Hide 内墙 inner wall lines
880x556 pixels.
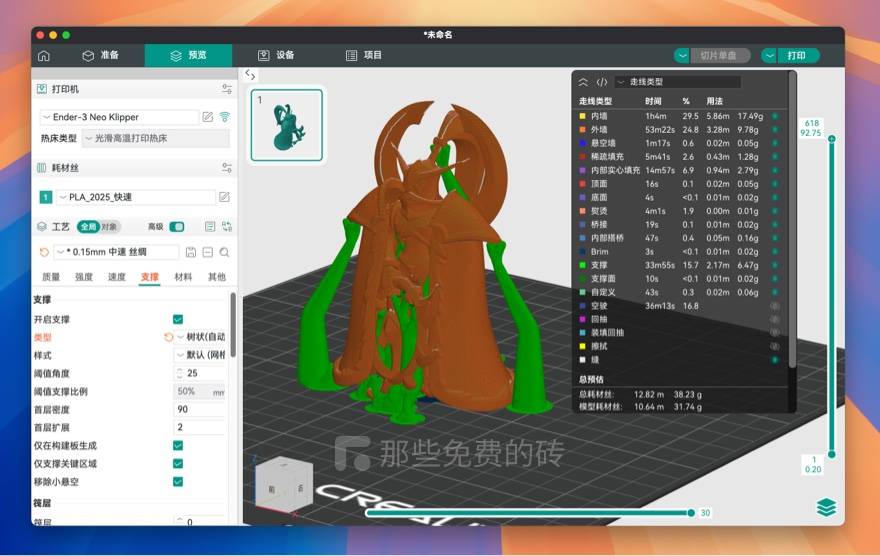point(774,116)
